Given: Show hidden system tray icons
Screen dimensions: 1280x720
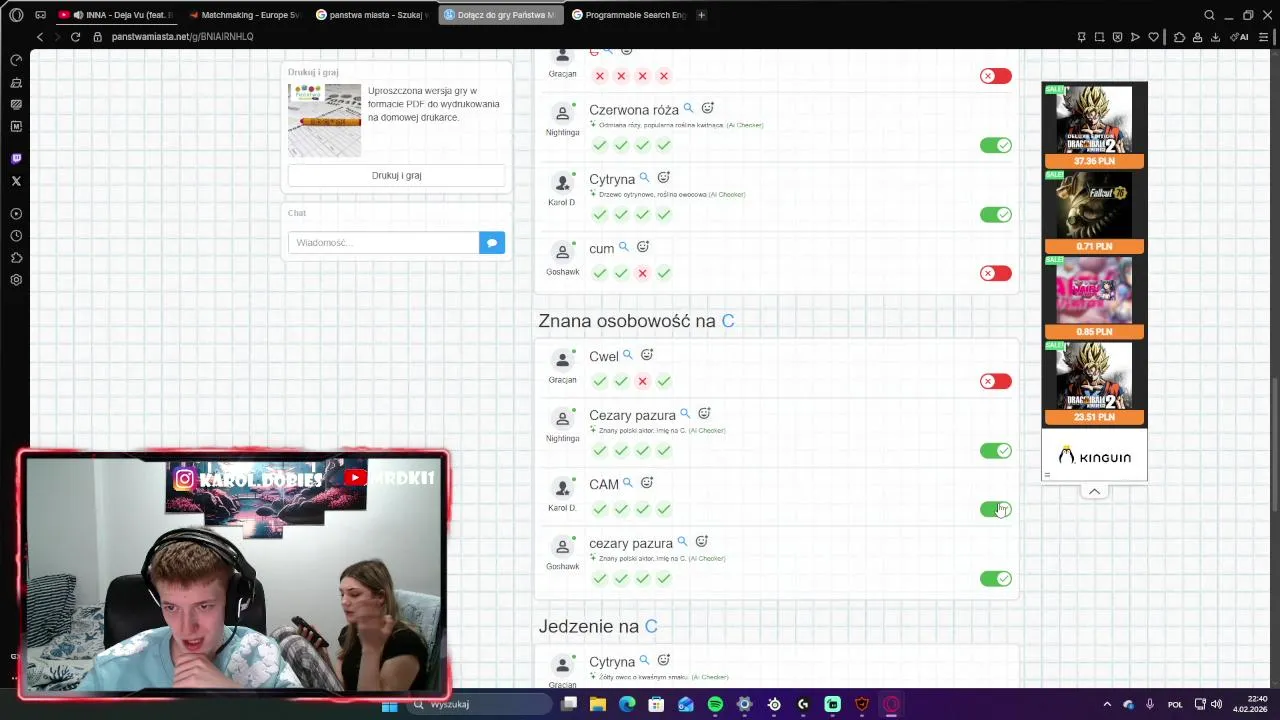Looking at the screenshot, I should [1107, 705].
